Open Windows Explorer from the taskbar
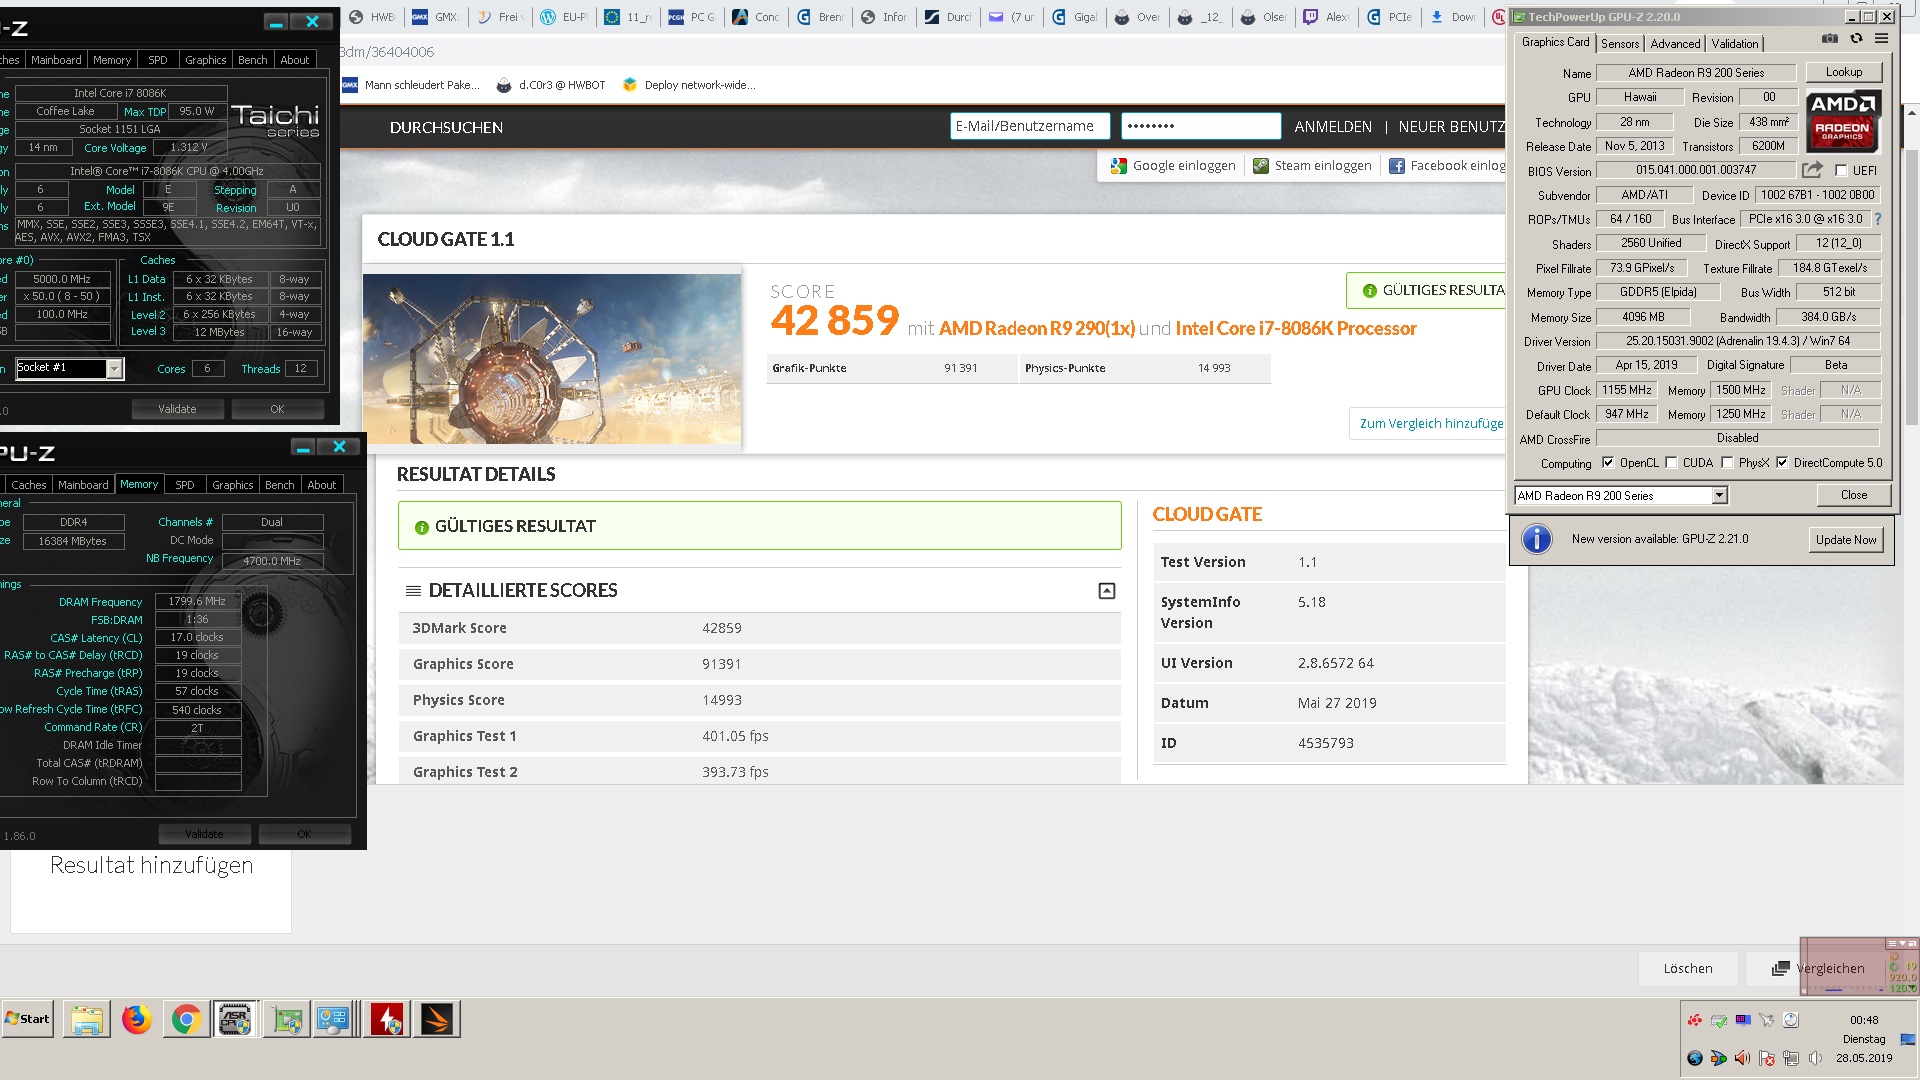The height and width of the screenshot is (1080, 1920). click(87, 1019)
